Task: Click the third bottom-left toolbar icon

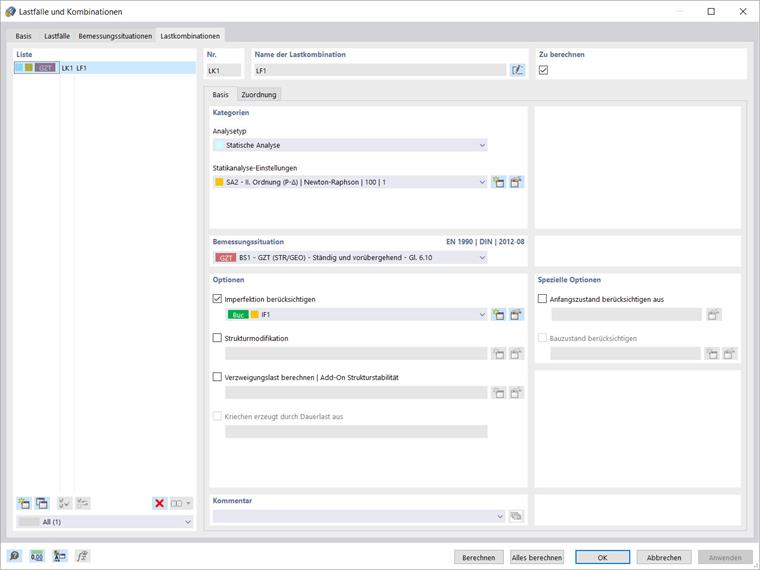Action: 60,556
